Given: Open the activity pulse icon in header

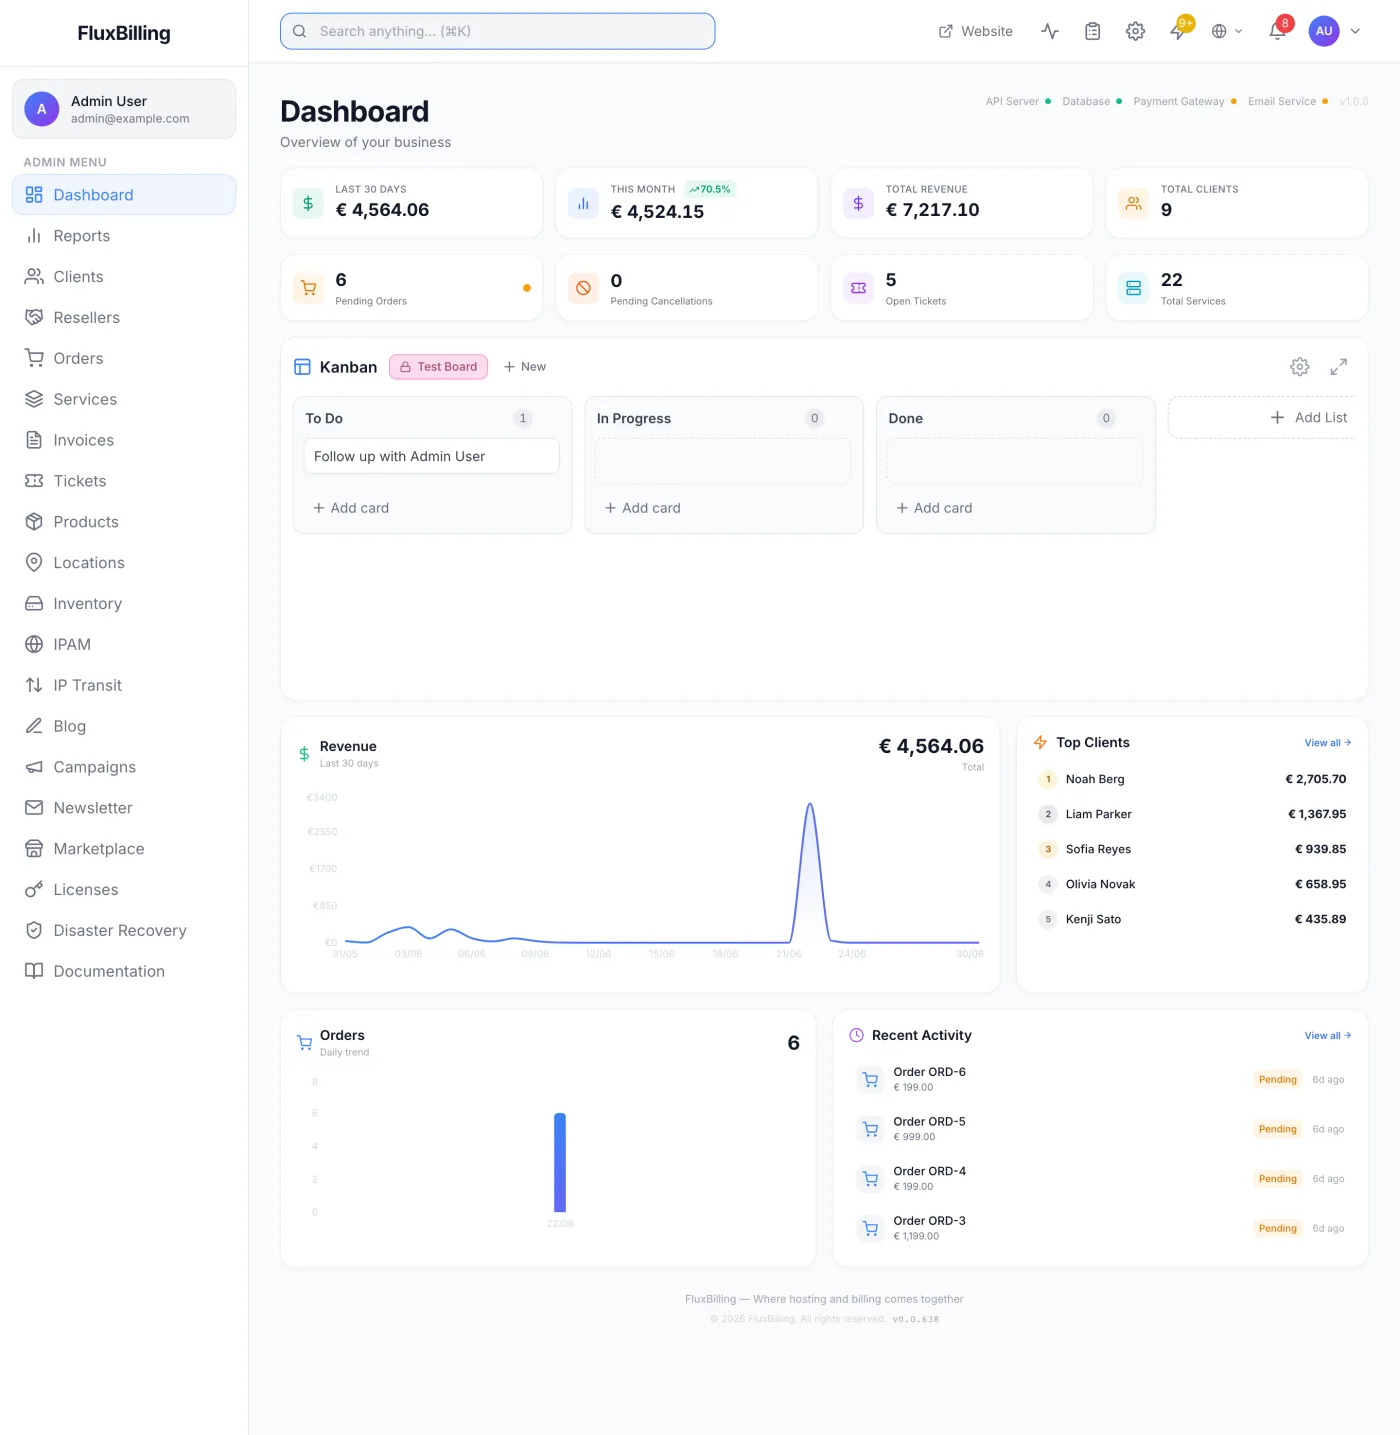Looking at the screenshot, I should coord(1050,31).
